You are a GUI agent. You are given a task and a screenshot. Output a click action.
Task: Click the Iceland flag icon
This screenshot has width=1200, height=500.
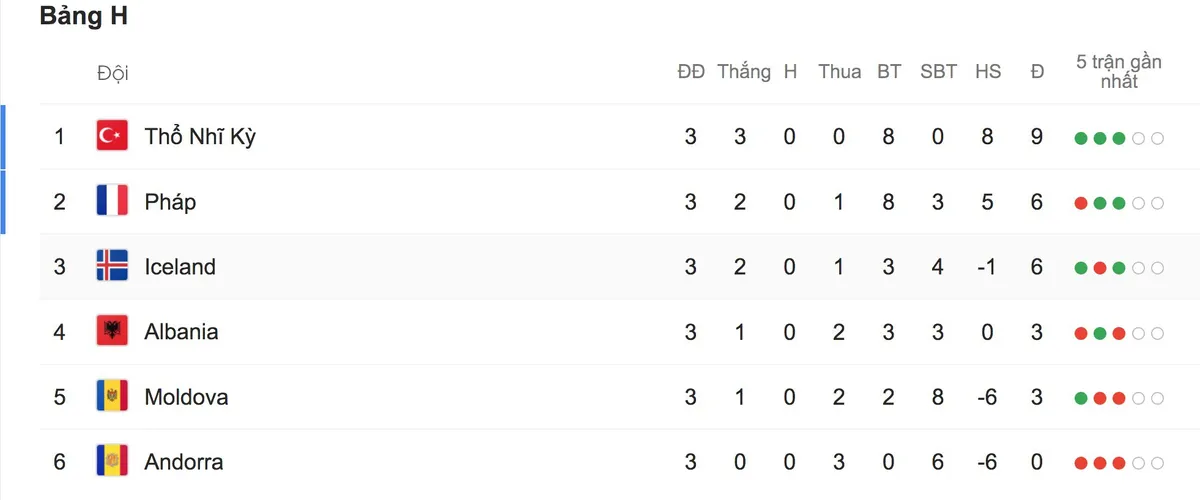(112, 266)
